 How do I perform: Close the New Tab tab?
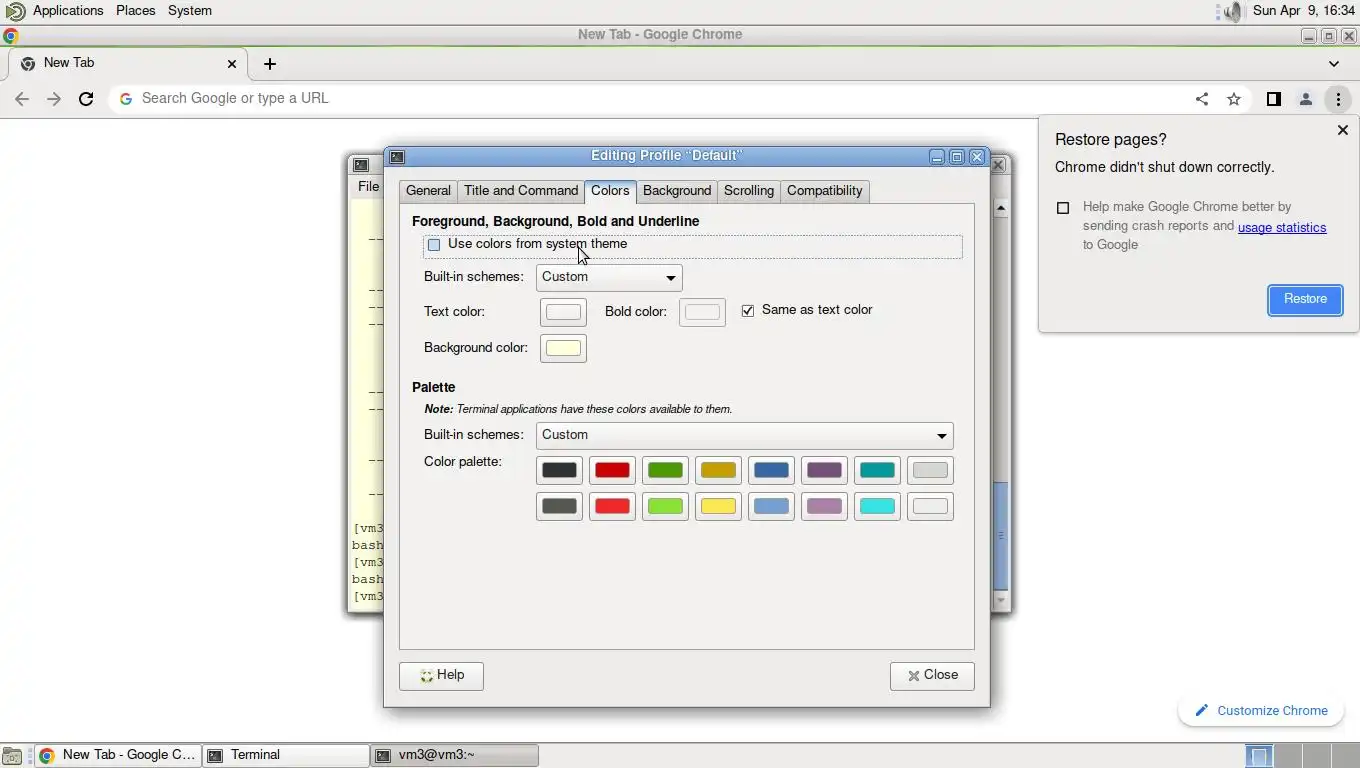coord(232,63)
